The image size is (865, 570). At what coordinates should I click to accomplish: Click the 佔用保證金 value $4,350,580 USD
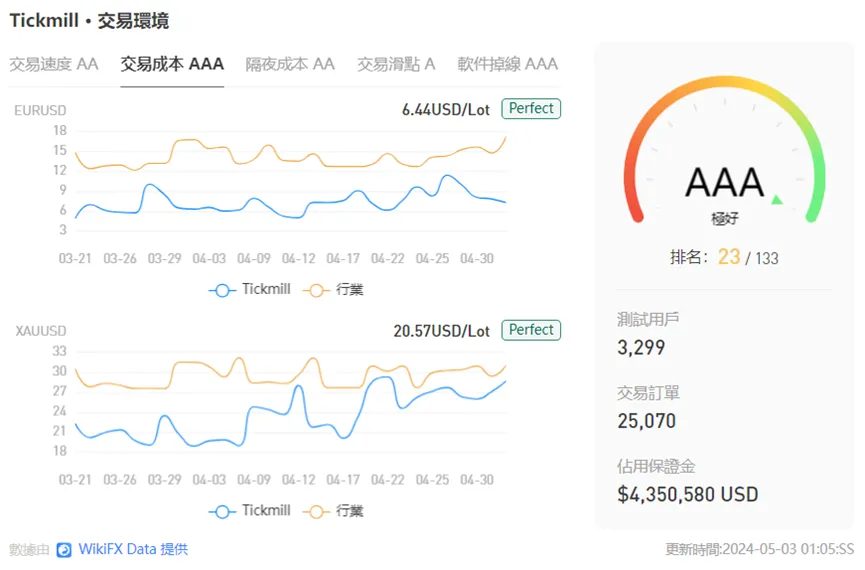688,494
